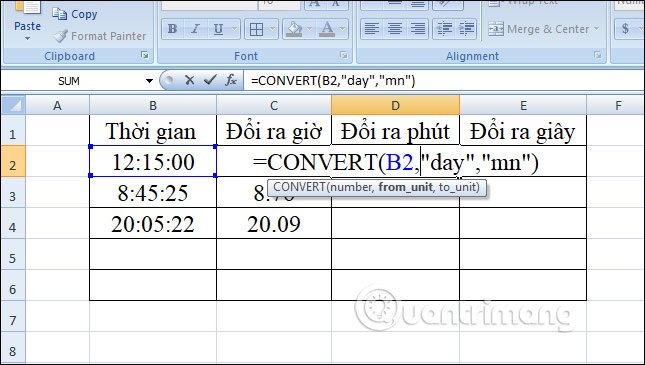Expand the Borders dropdown arrow
This screenshot has height=365, width=645.
[272, 29]
